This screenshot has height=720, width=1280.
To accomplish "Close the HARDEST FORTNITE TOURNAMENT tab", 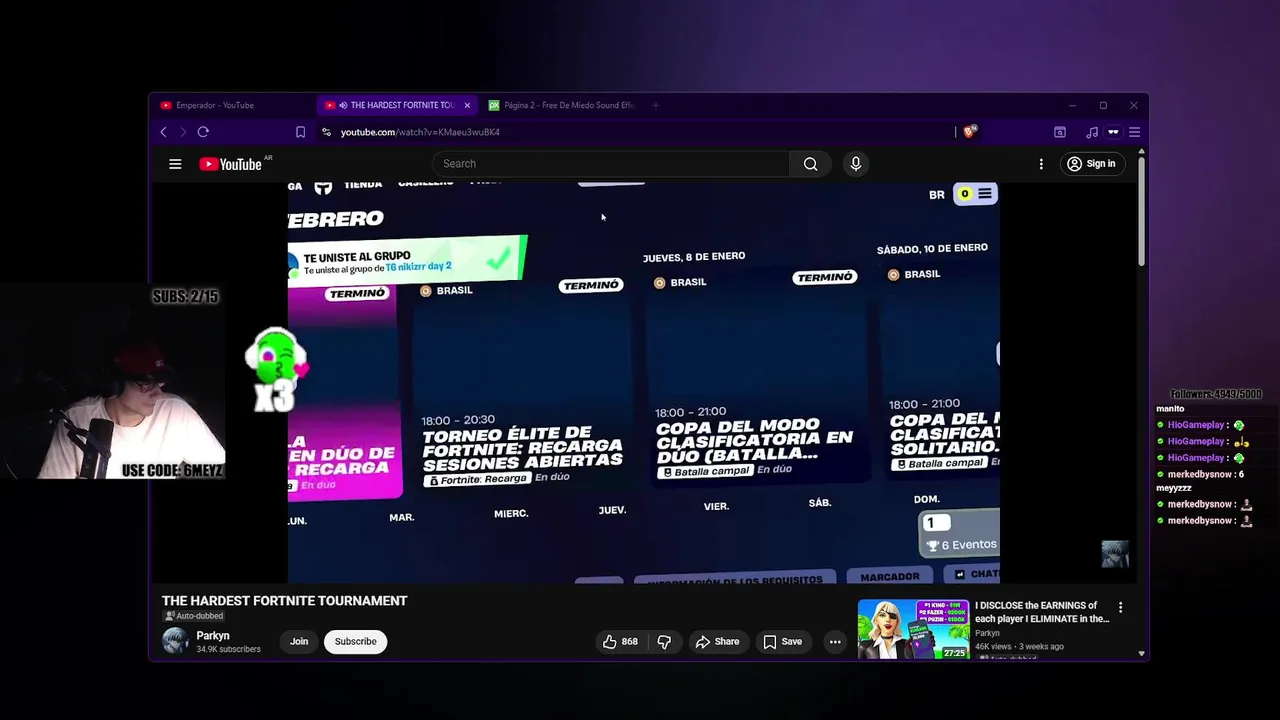I will 467,105.
